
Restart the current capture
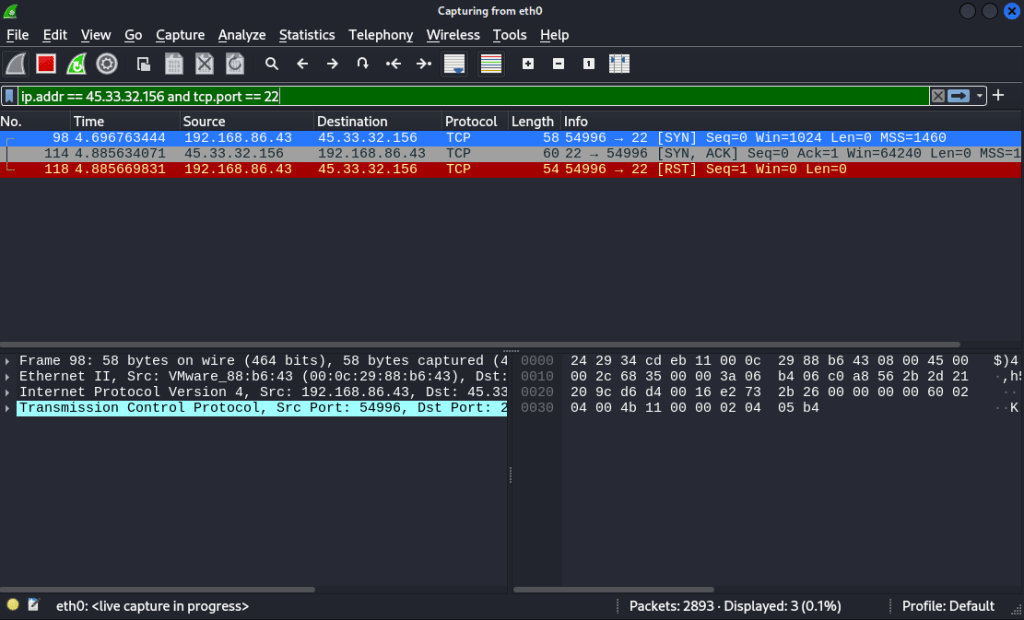coord(76,64)
